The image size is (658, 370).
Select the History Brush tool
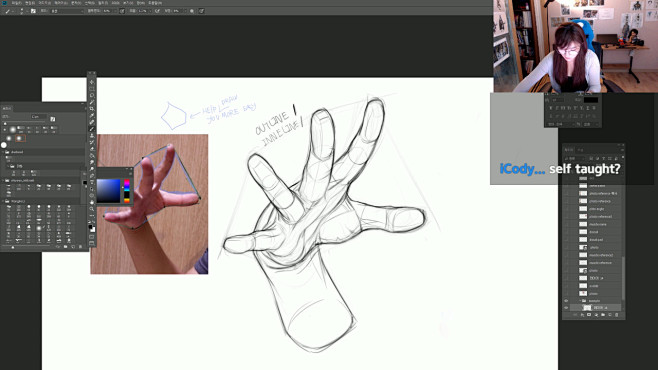tap(91, 142)
